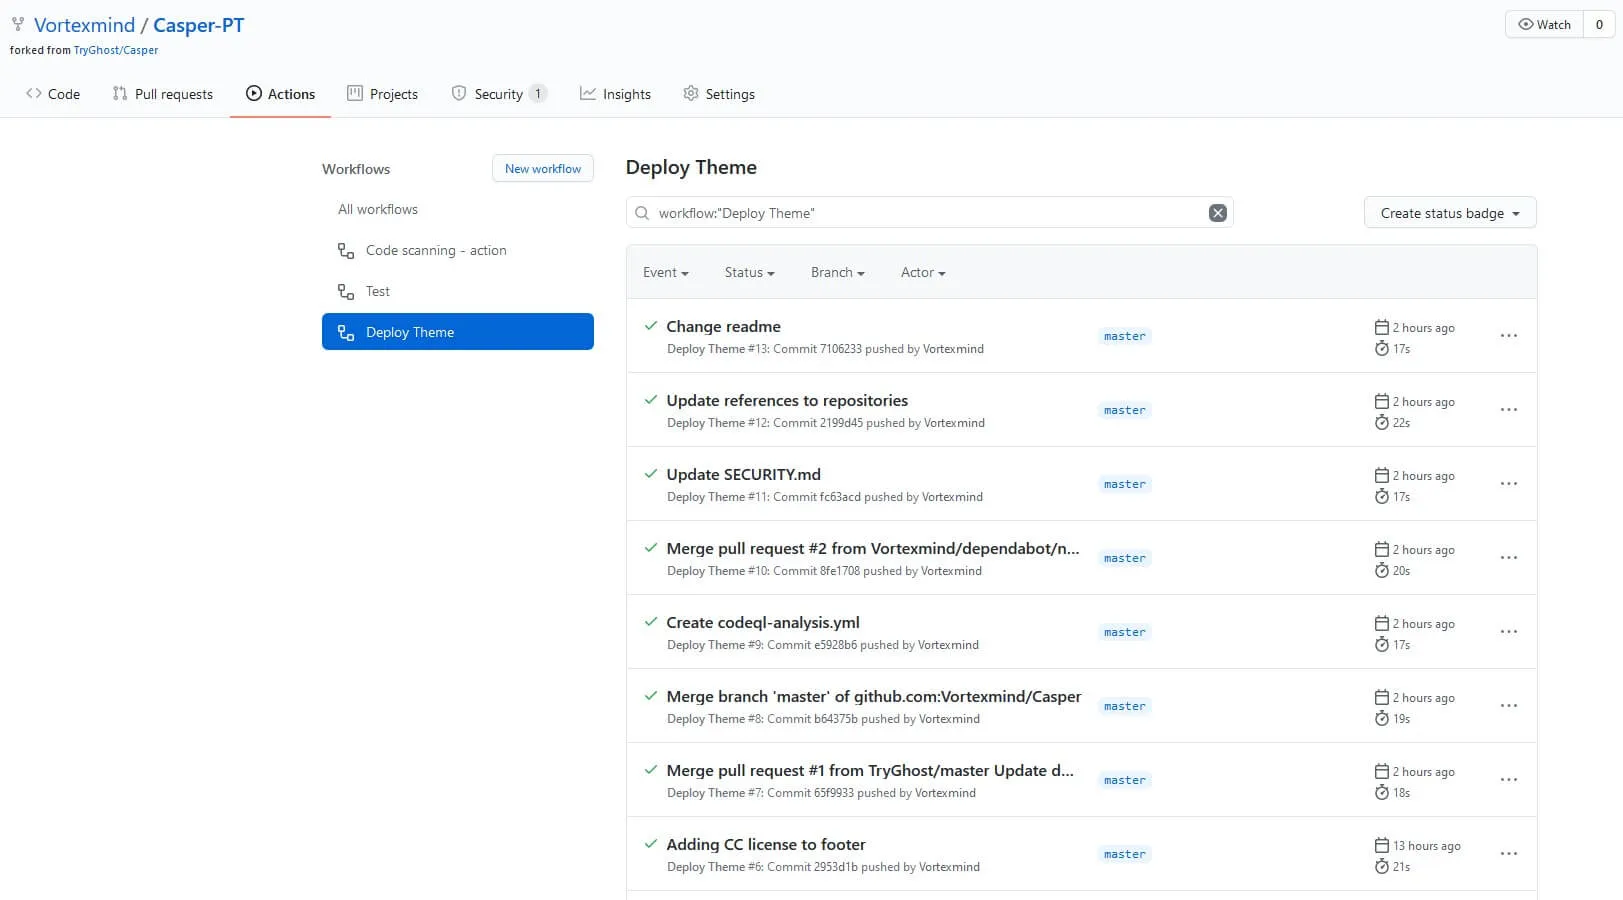This screenshot has height=900, width=1623.
Task: Expand the Event filter dropdown
Action: [665, 273]
